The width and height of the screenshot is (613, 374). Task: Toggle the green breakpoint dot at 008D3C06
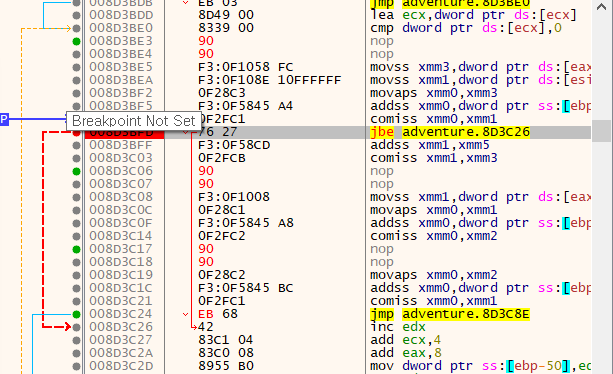tap(76, 171)
